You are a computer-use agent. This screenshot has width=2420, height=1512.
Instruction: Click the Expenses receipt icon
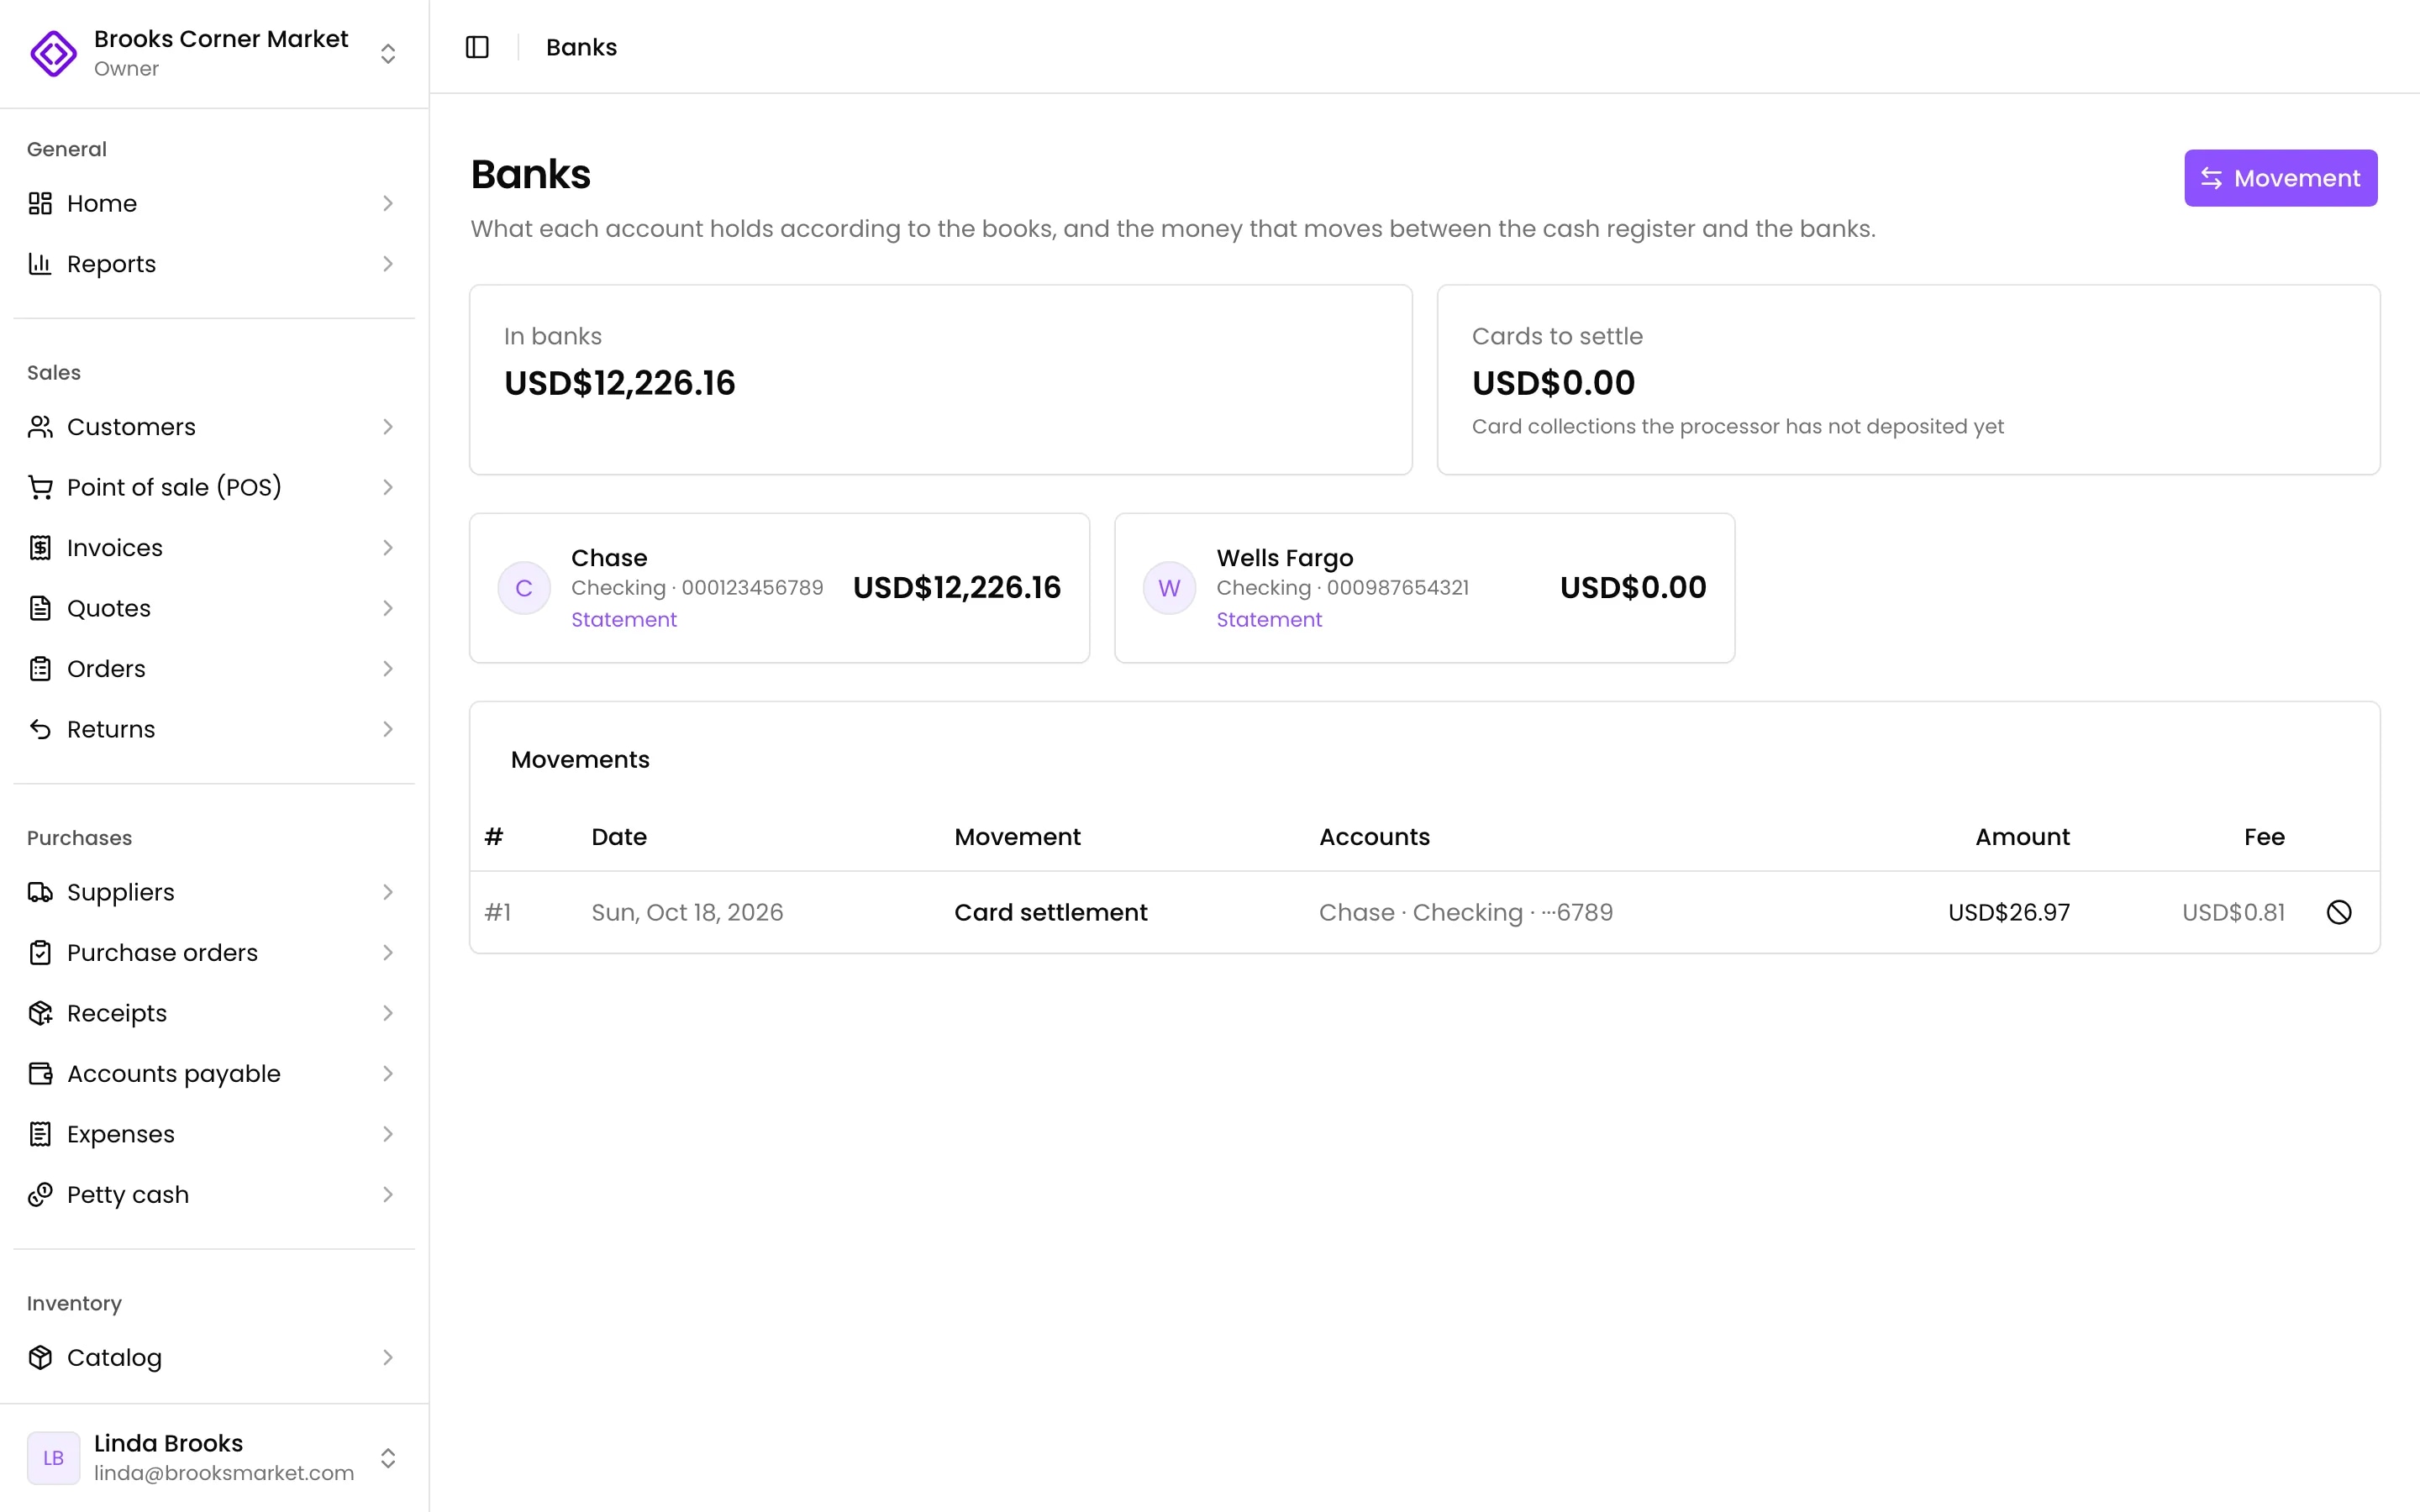pos(40,1134)
